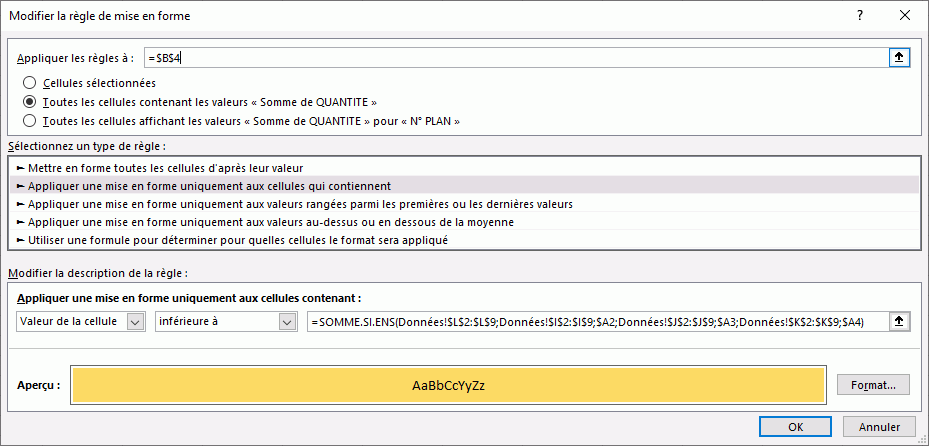This screenshot has width=929, height=446.
Task: Click the 'Appliquer les règles à' range field
Action: click(514, 57)
